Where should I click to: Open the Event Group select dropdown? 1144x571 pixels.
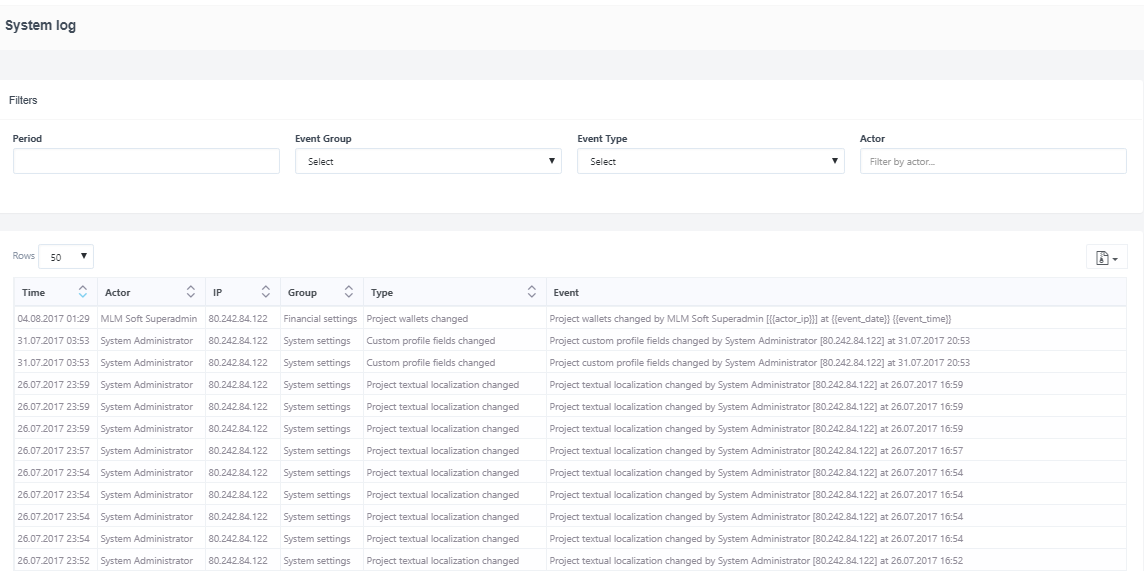pos(428,161)
